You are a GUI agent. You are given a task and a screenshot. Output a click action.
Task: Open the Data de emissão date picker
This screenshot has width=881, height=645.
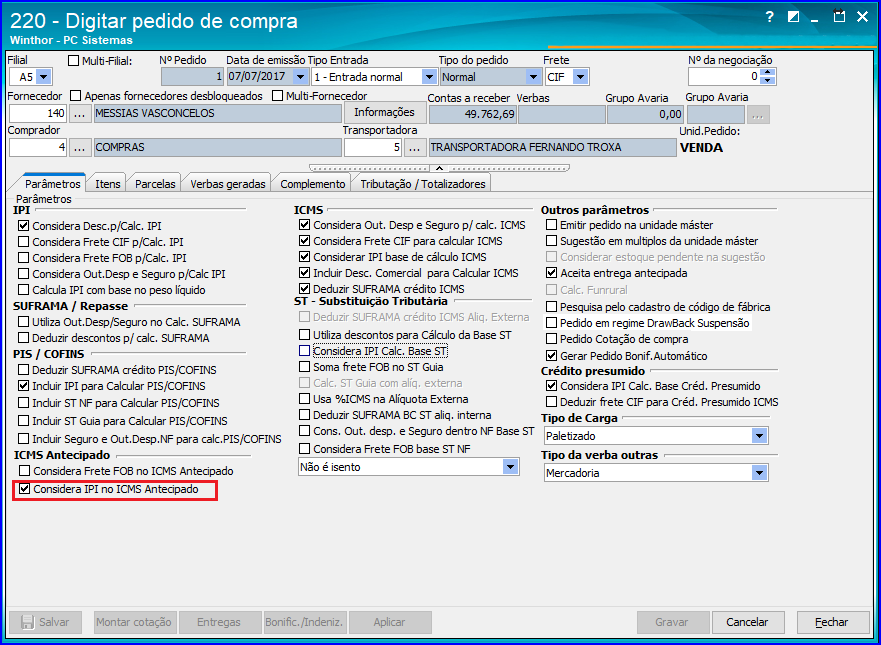click(300, 76)
